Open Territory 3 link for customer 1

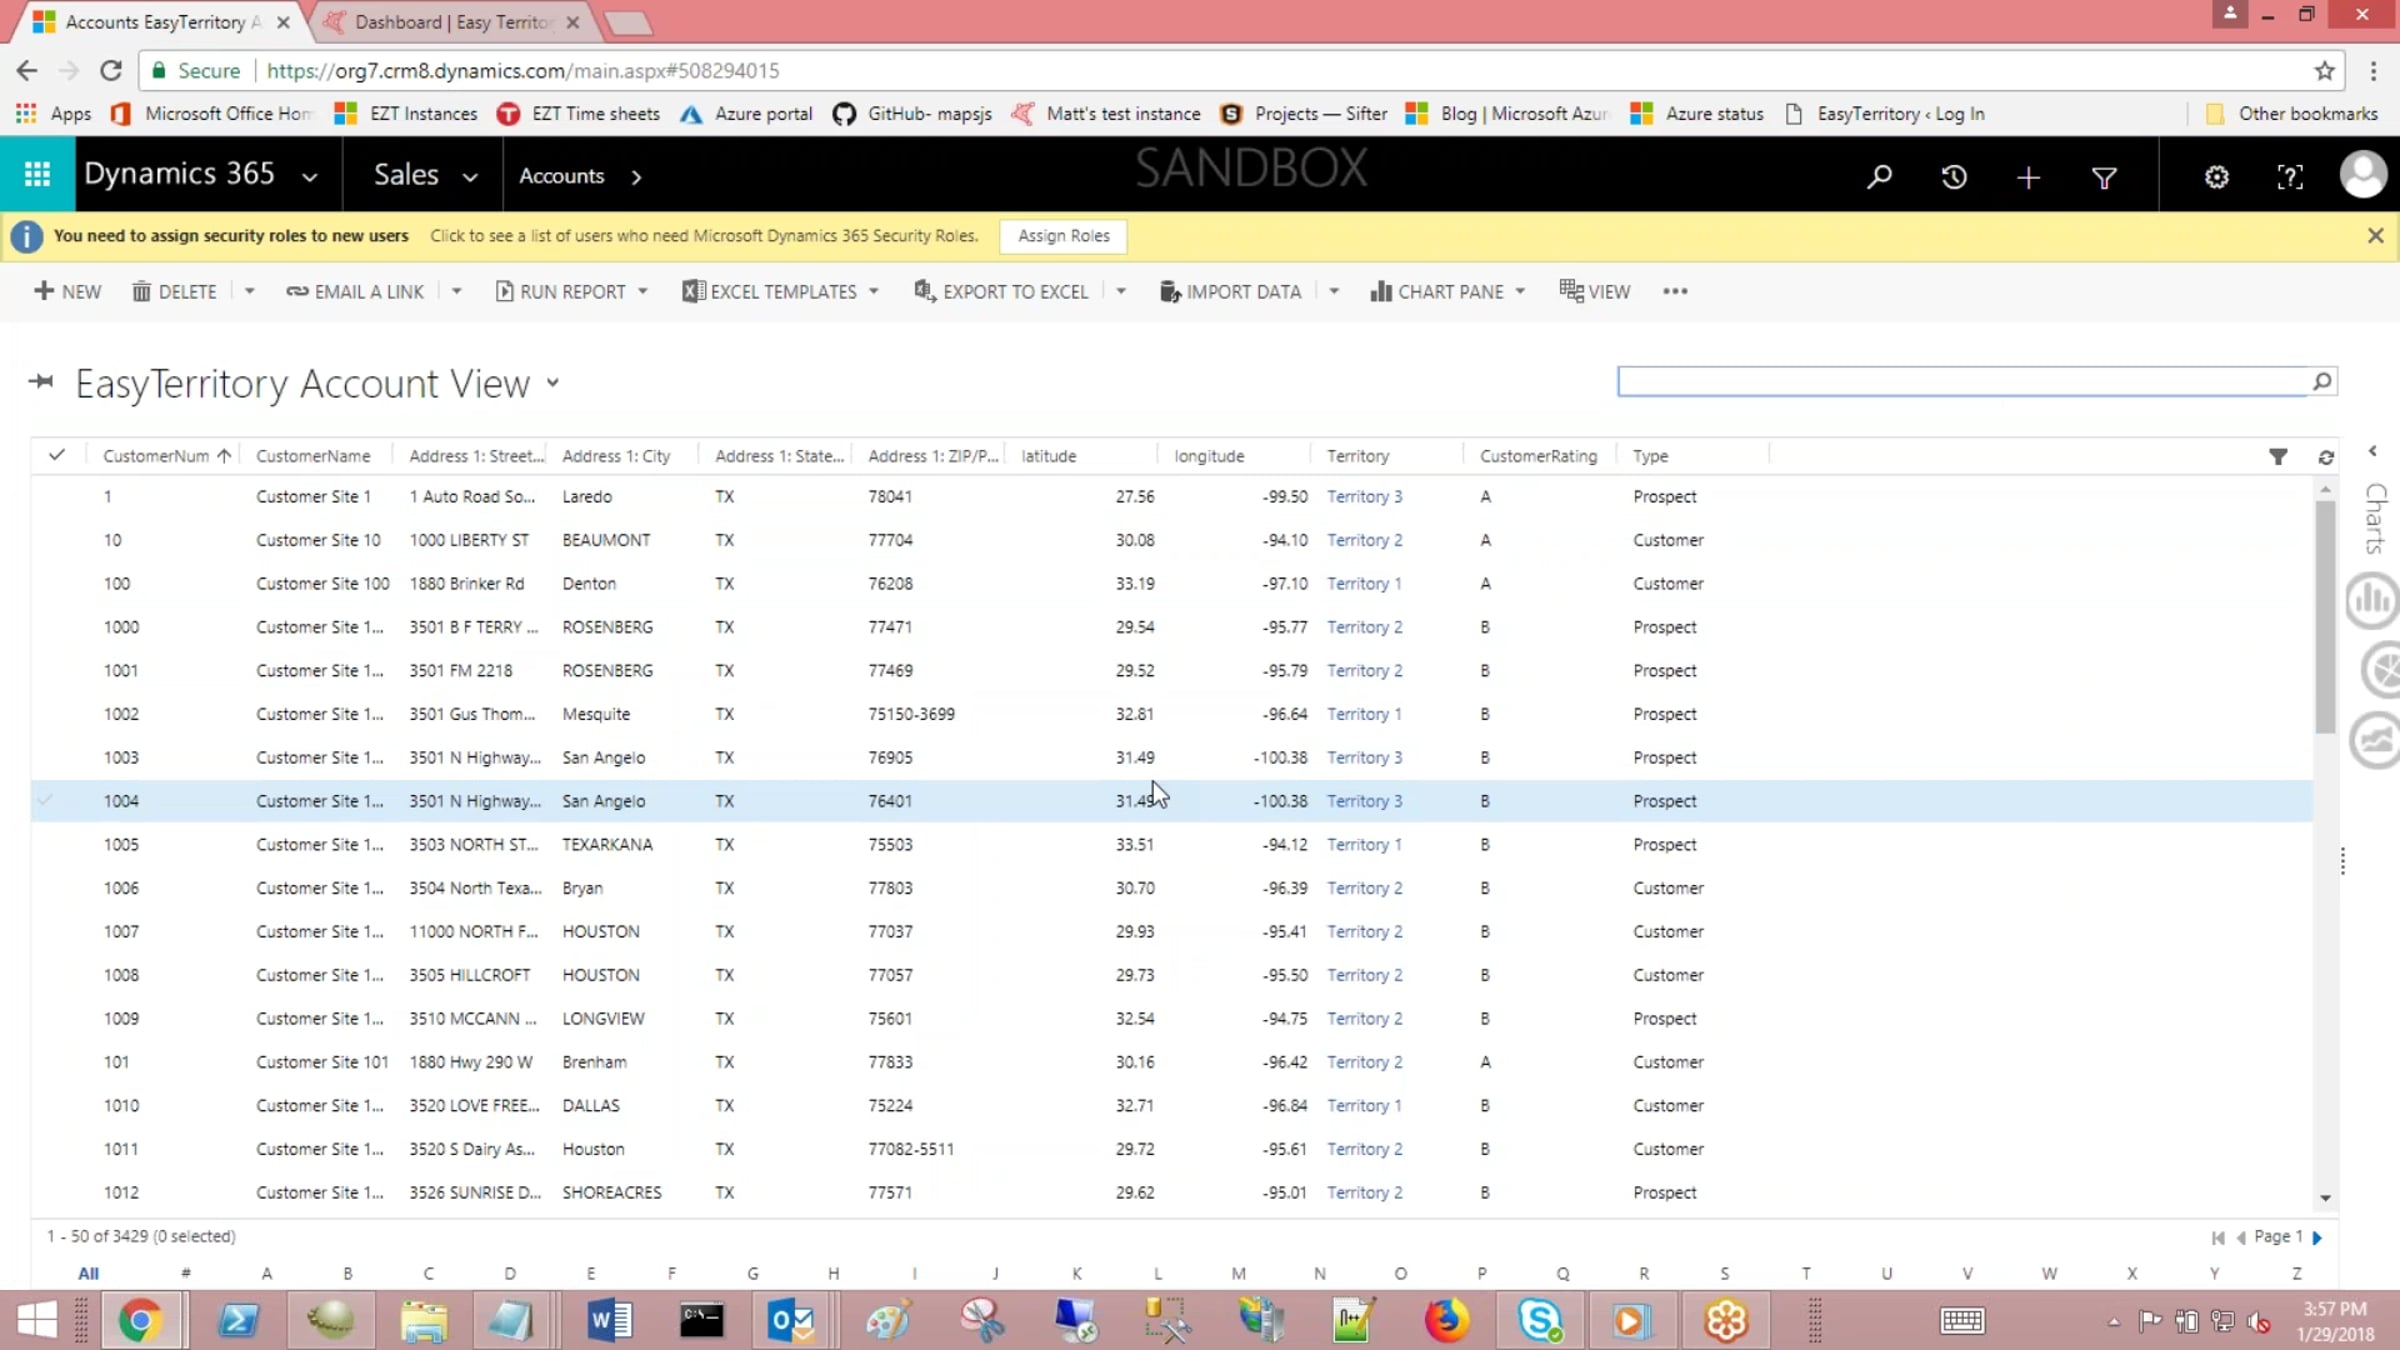pyautogui.click(x=1364, y=496)
